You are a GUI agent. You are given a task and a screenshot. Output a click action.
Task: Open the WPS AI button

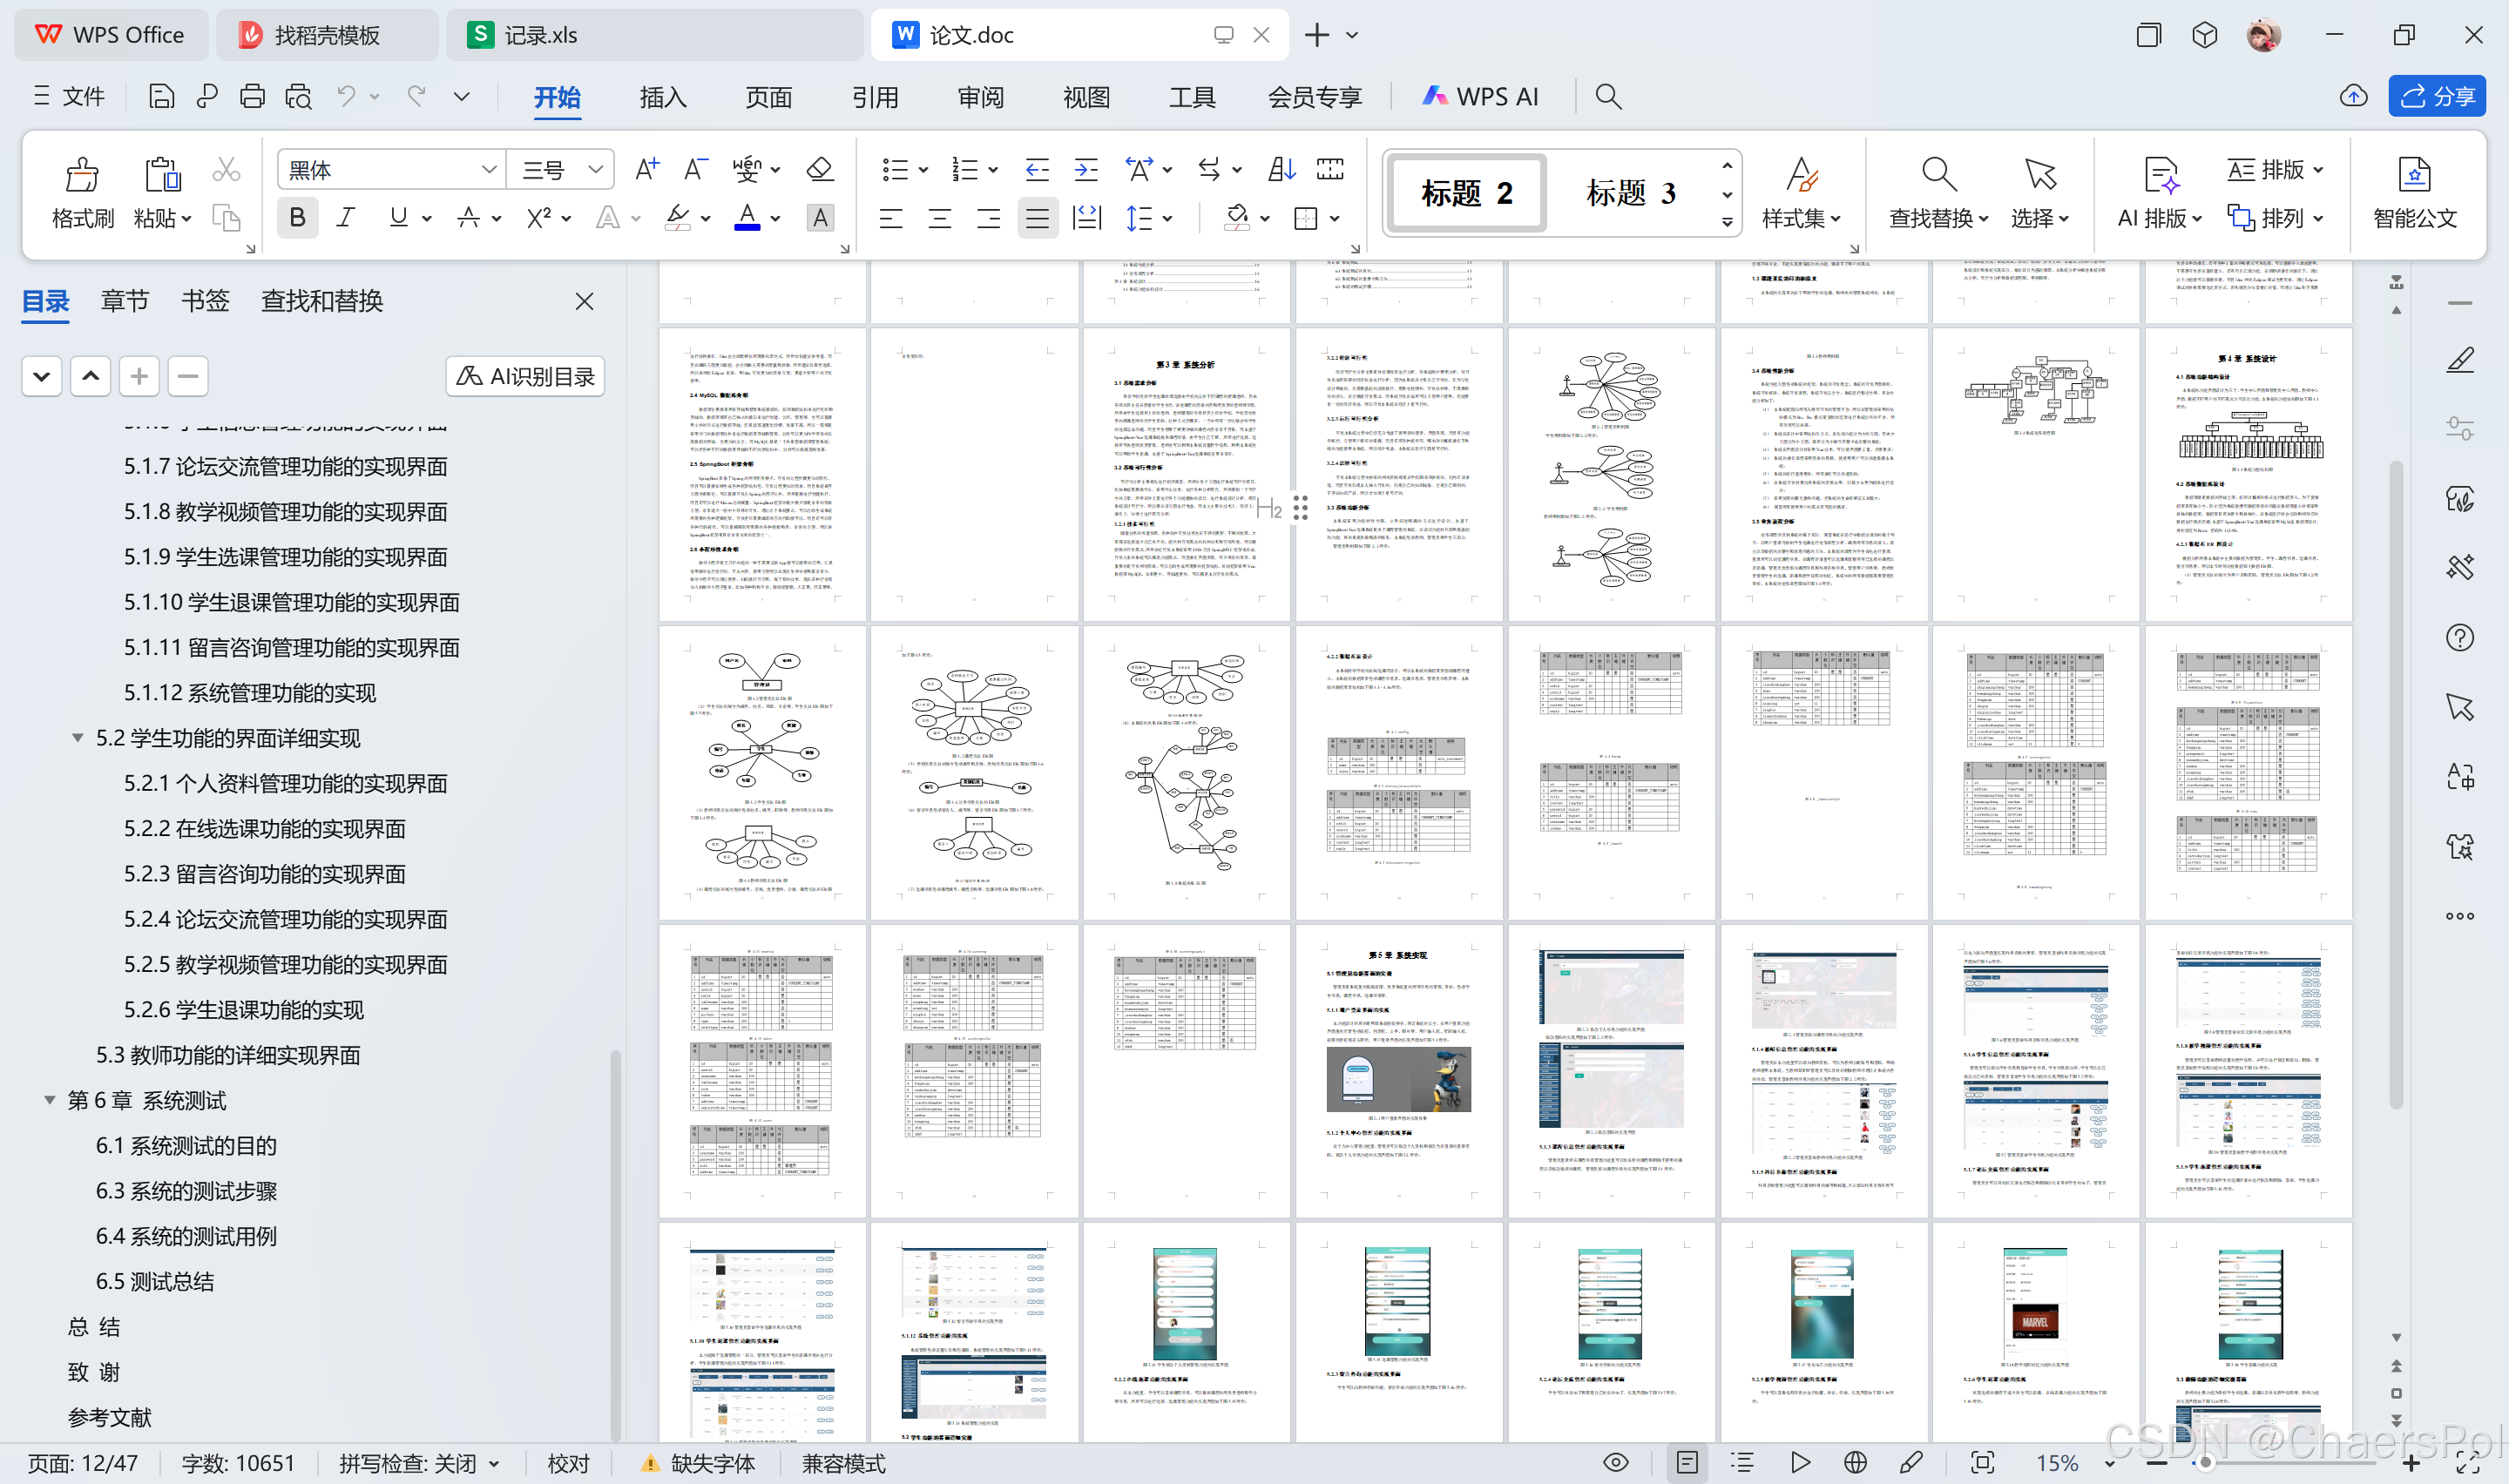(1480, 96)
